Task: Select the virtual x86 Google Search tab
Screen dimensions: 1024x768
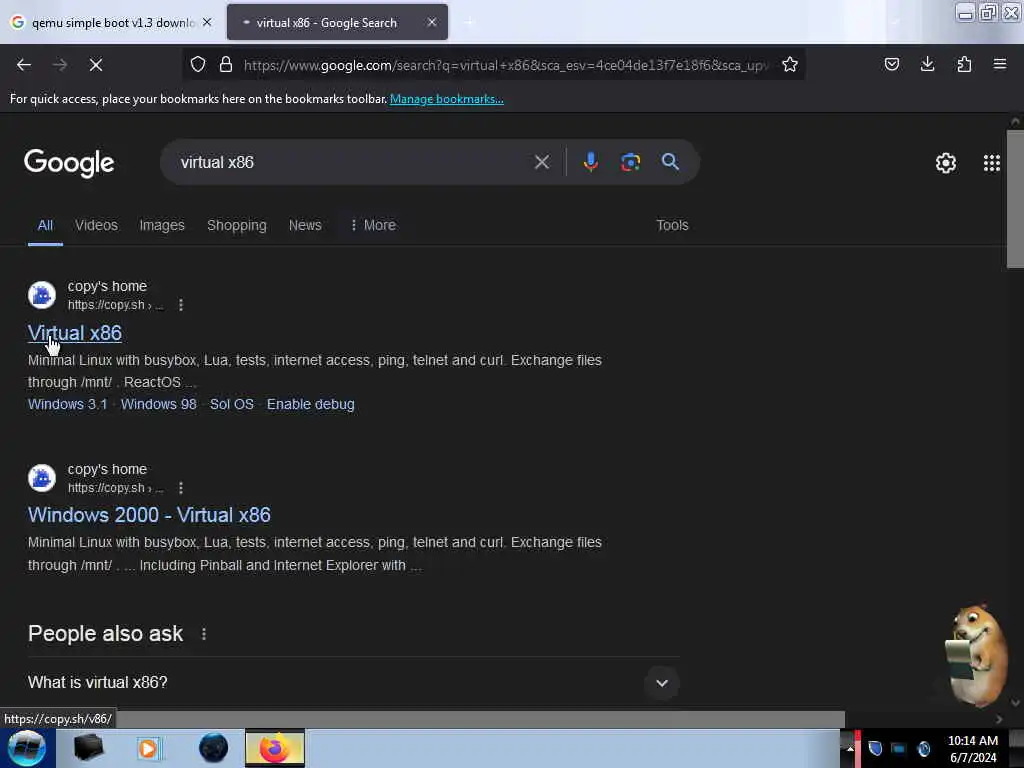Action: point(337,22)
